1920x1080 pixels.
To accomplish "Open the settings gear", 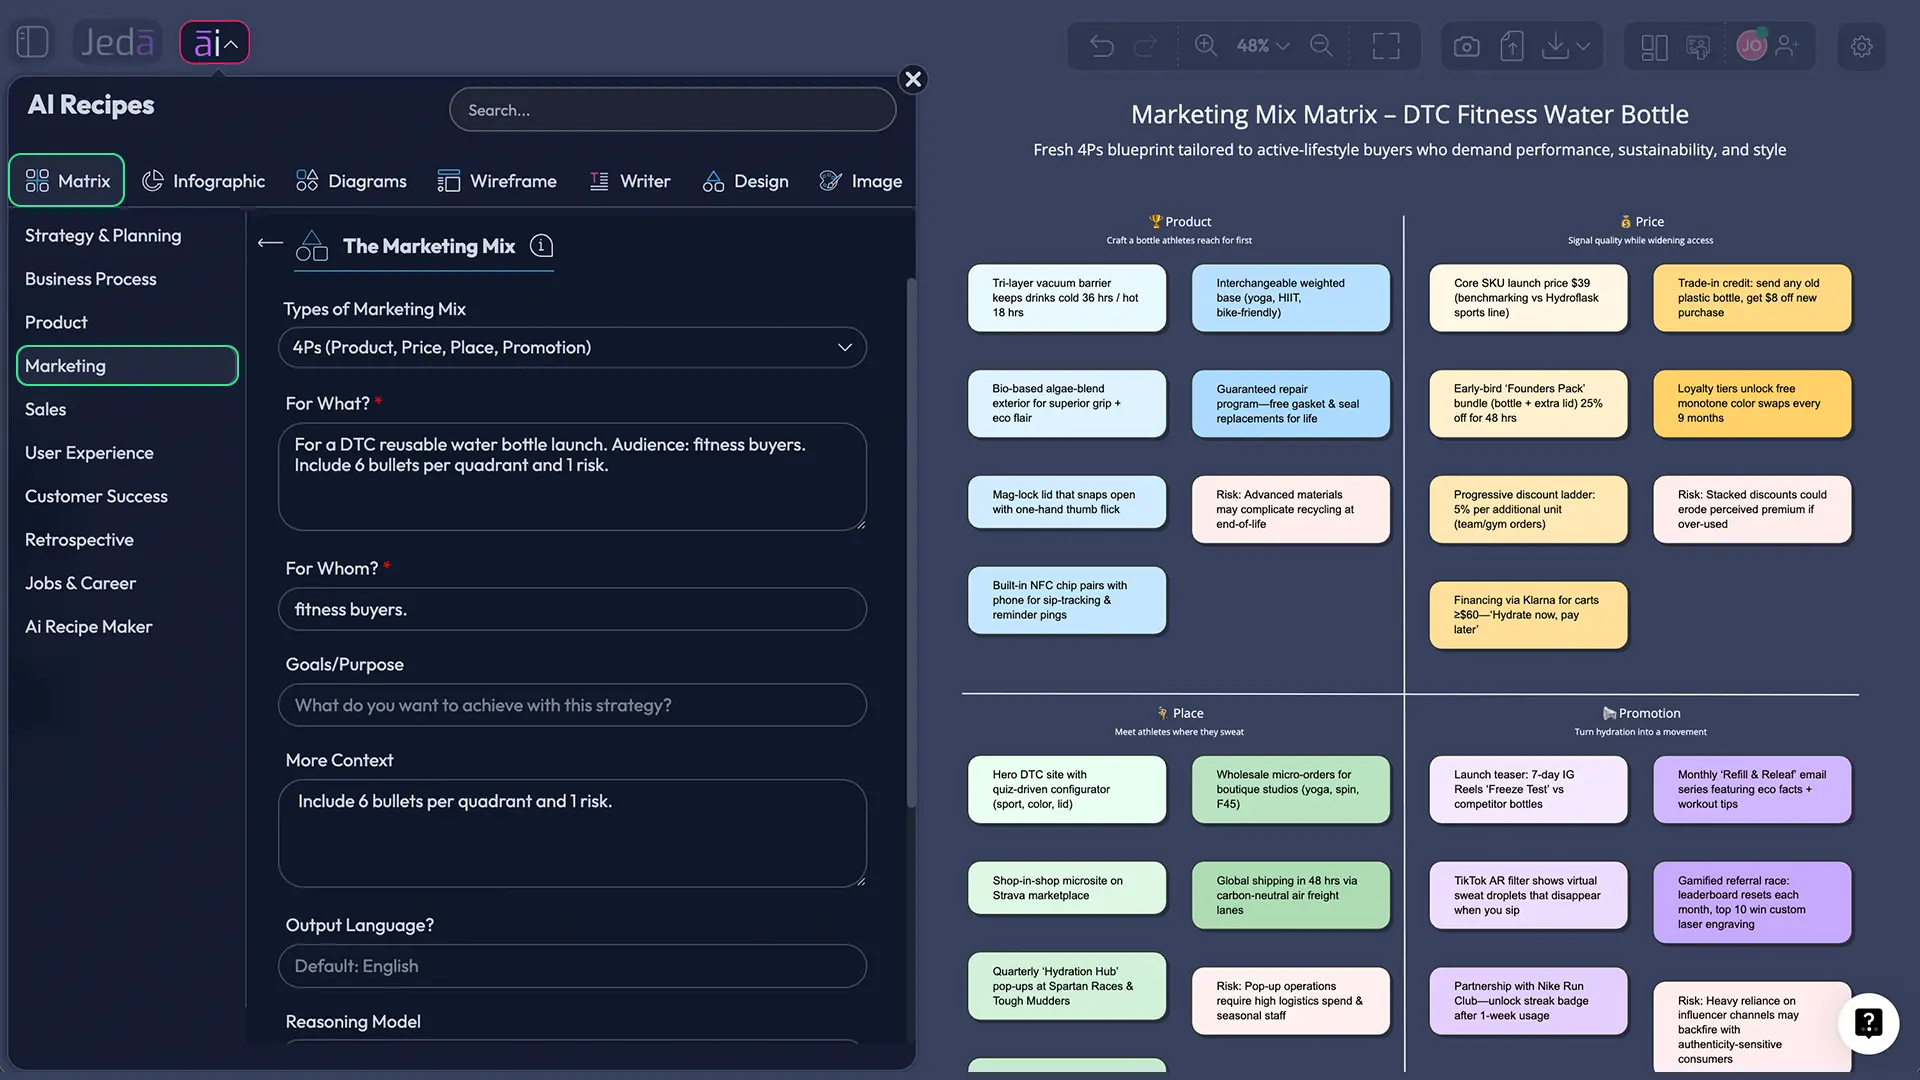I will (1861, 46).
